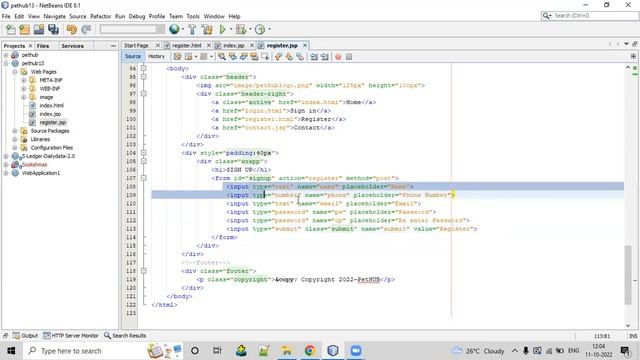Expand the META-INF folder
640x360 pixels.
coord(23,80)
